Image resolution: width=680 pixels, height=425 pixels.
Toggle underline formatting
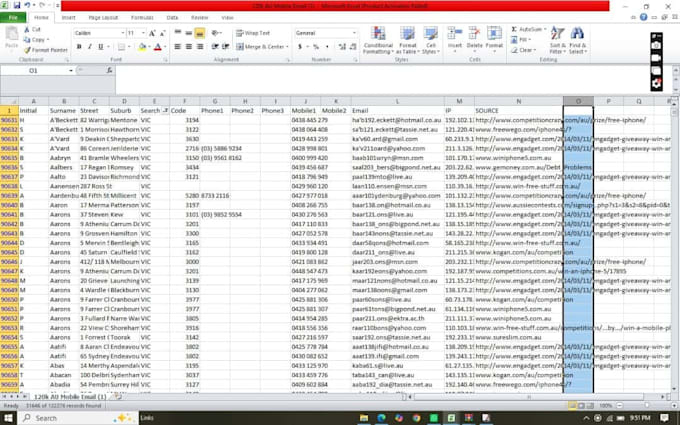click(x=101, y=46)
